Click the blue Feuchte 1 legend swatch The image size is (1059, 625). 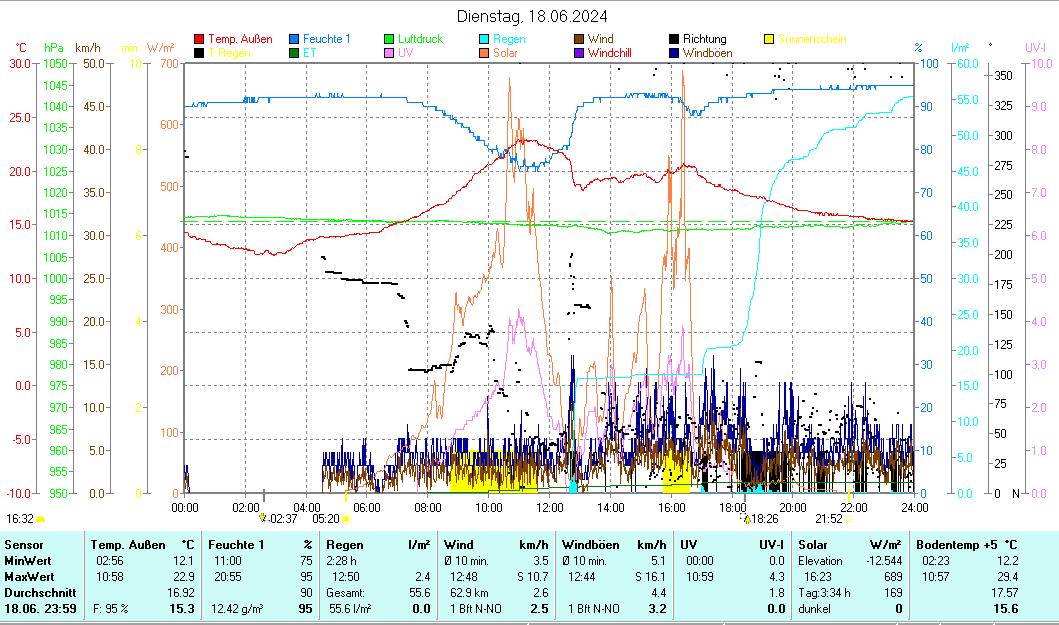coord(294,39)
